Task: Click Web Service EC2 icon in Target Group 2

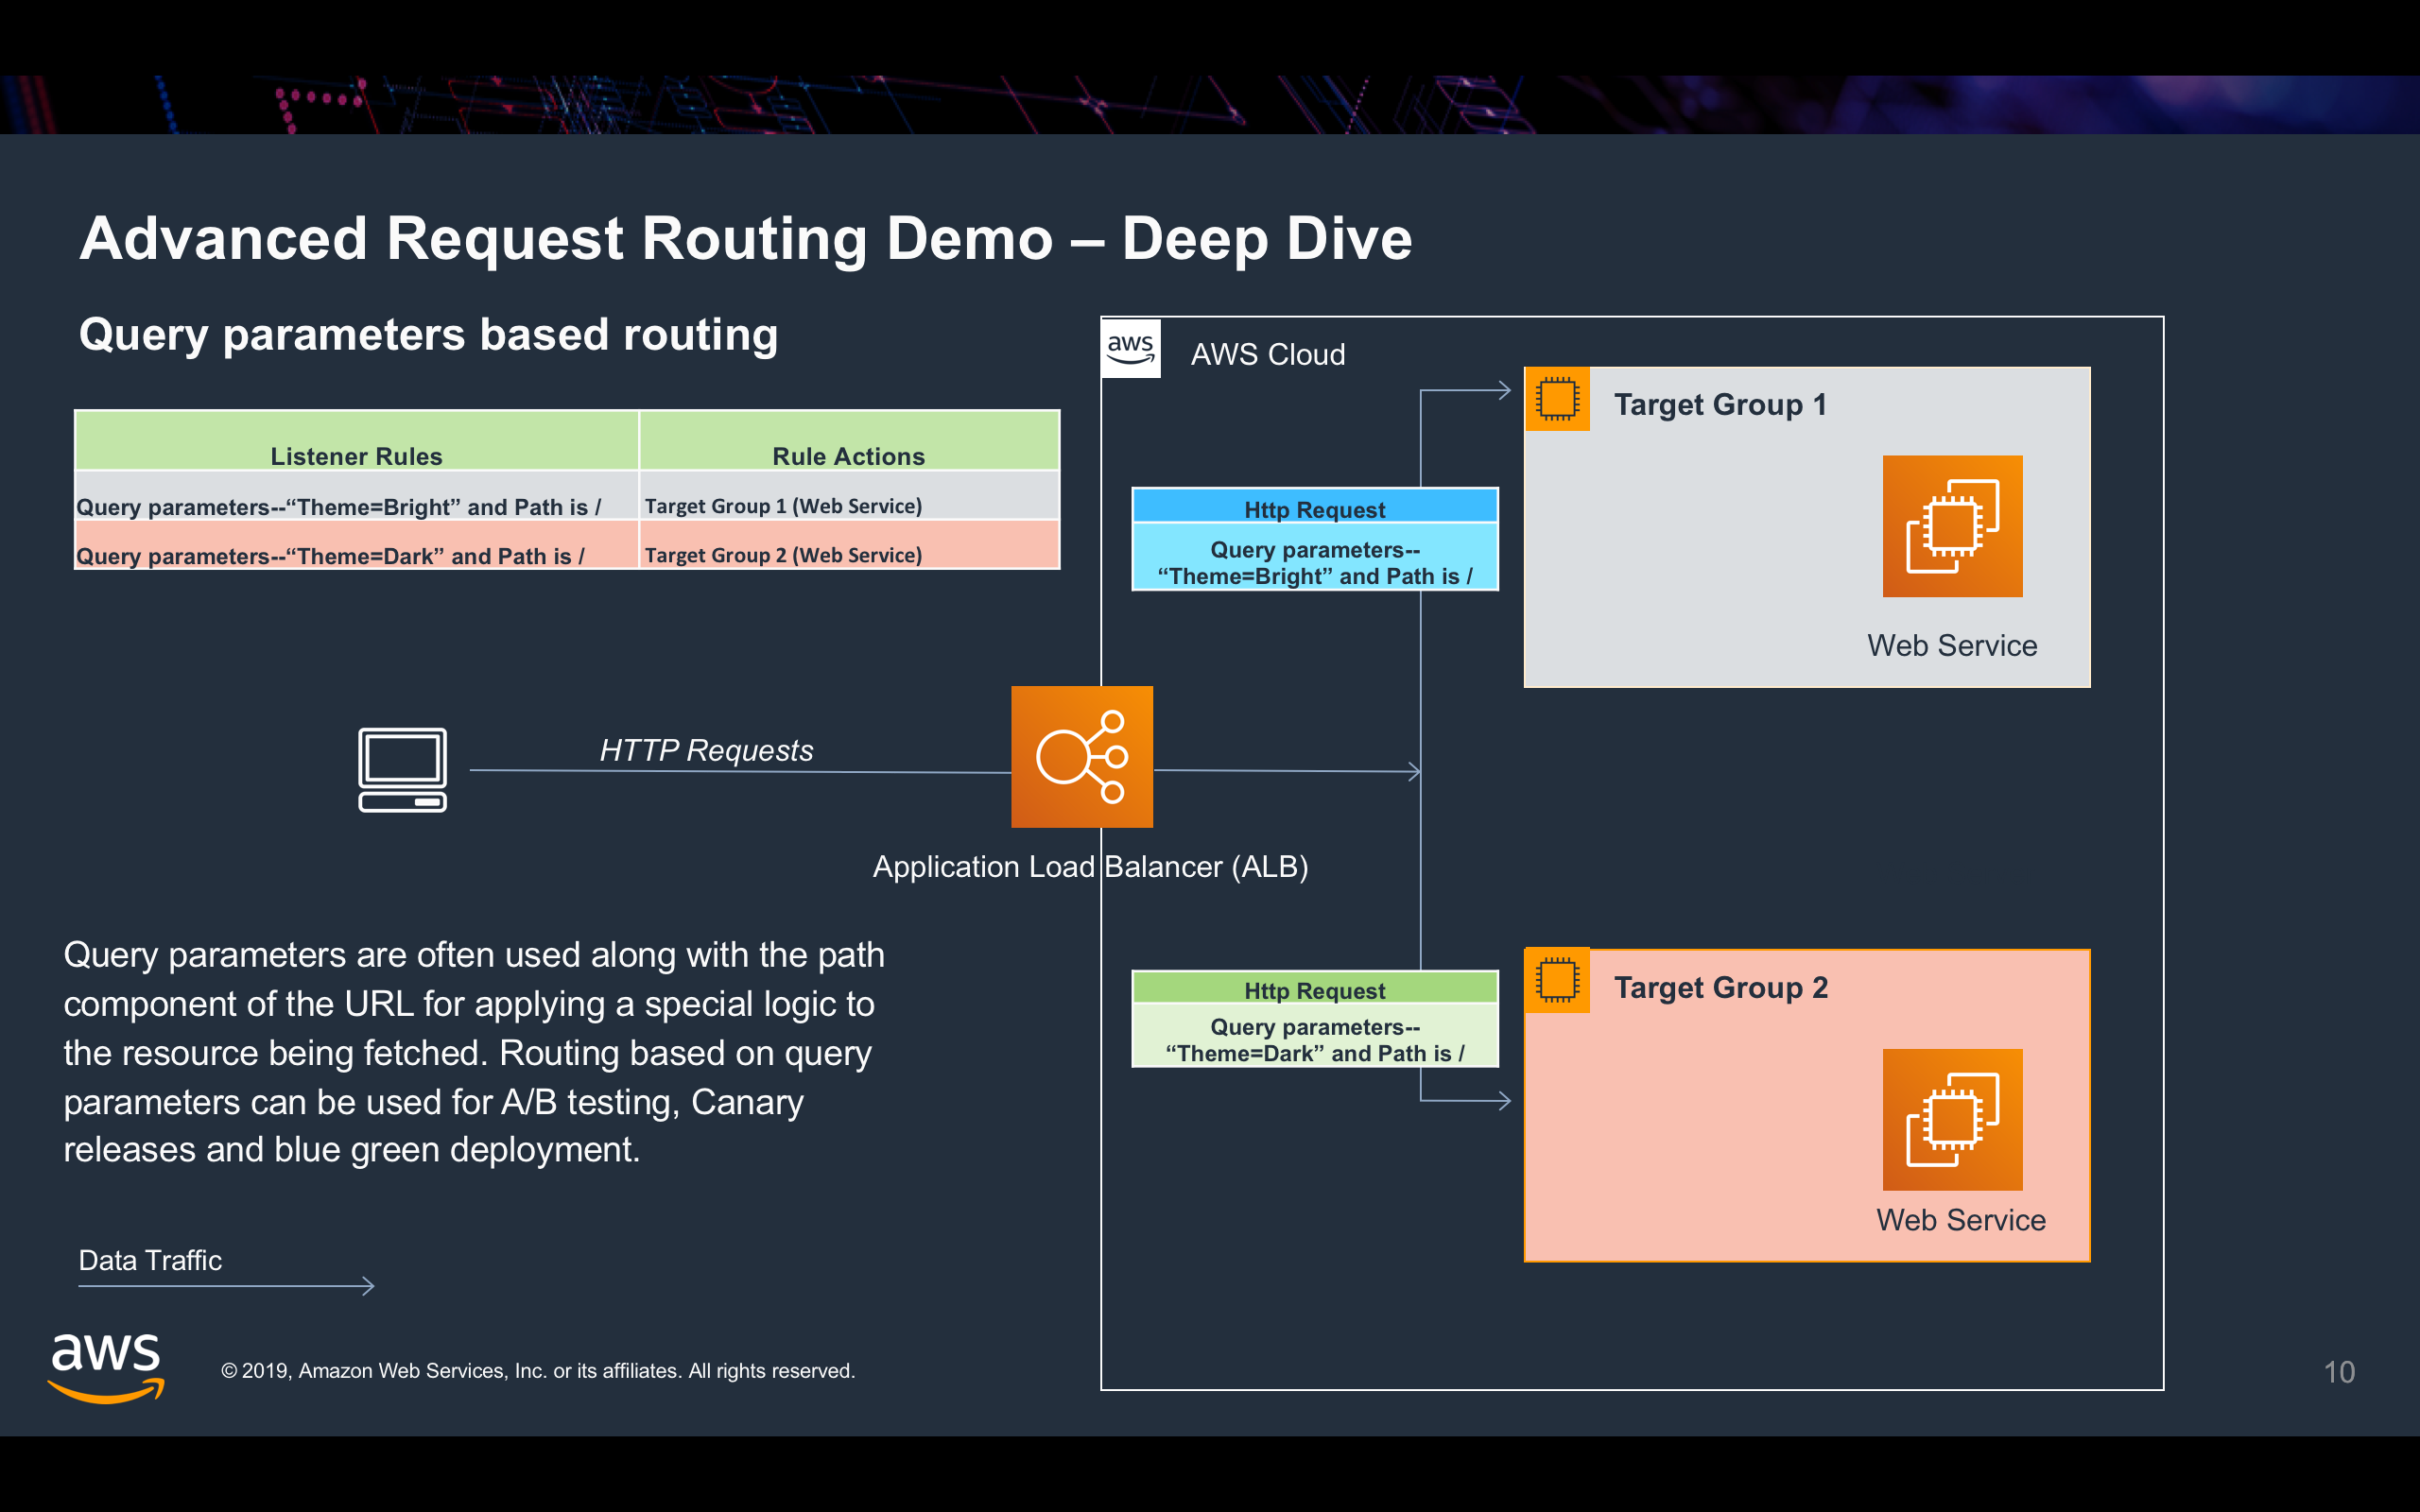Action: [1951, 1119]
